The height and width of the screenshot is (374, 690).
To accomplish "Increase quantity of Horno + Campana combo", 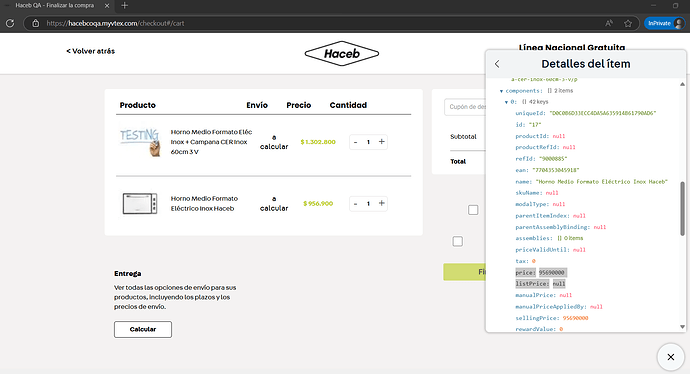I will pos(382,142).
